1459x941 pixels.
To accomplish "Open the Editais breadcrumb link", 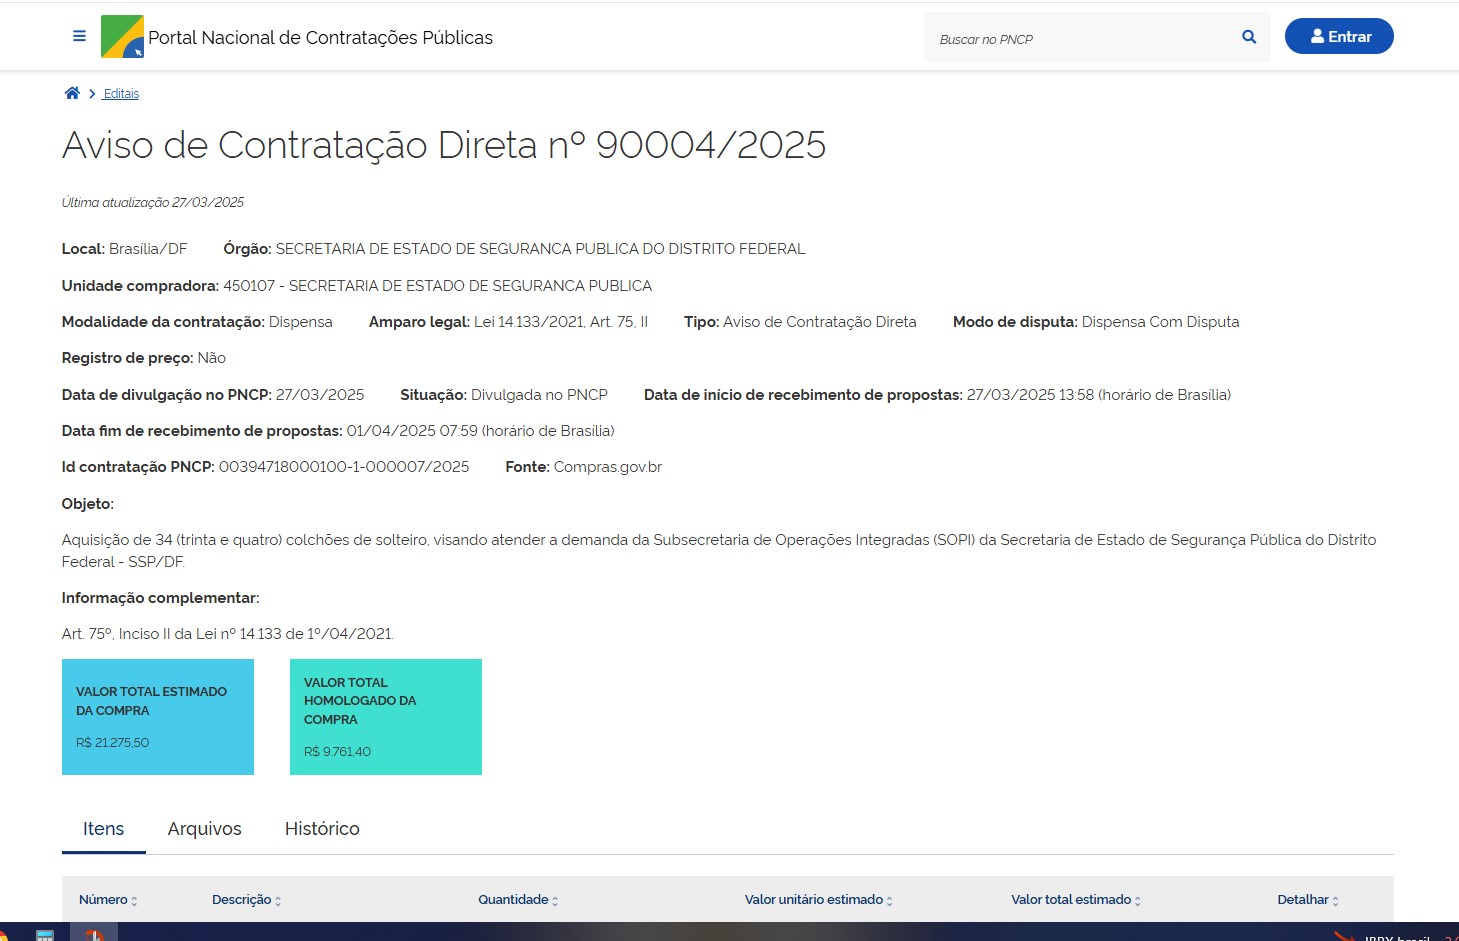I will (x=121, y=94).
